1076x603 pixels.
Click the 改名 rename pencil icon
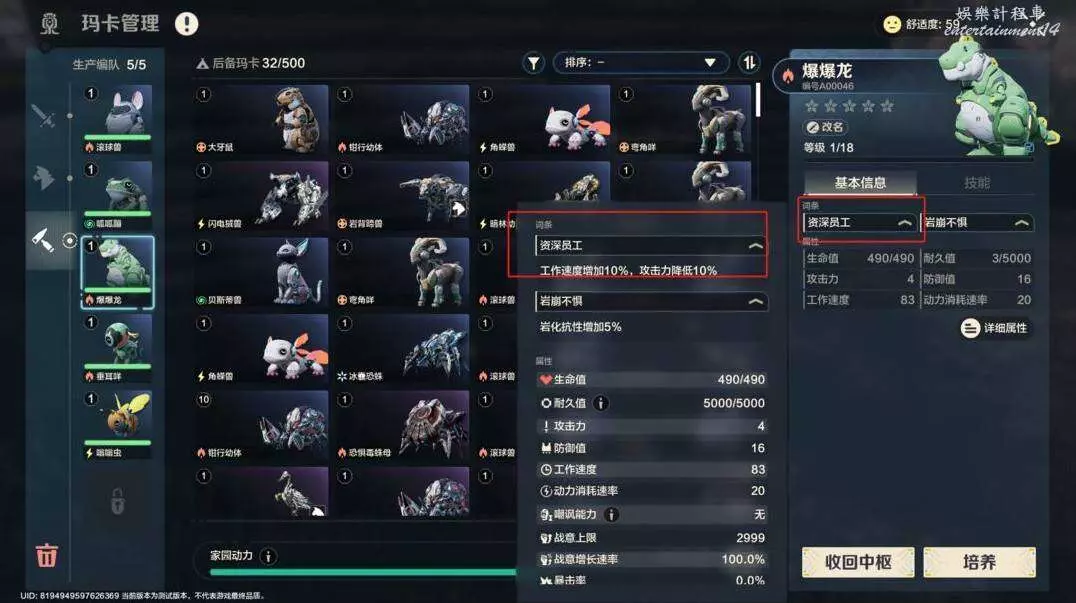click(813, 128)
